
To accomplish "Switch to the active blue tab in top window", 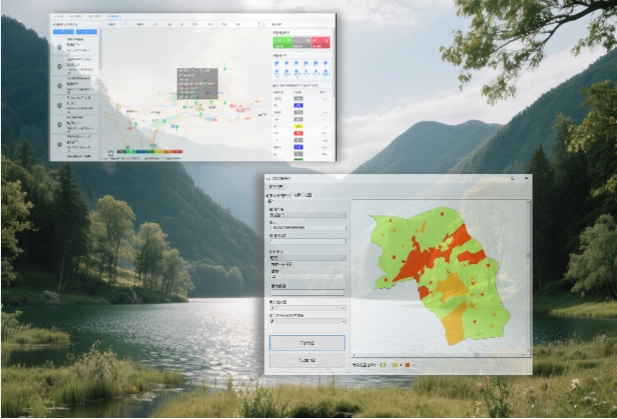I will click(x=112, y=18).
